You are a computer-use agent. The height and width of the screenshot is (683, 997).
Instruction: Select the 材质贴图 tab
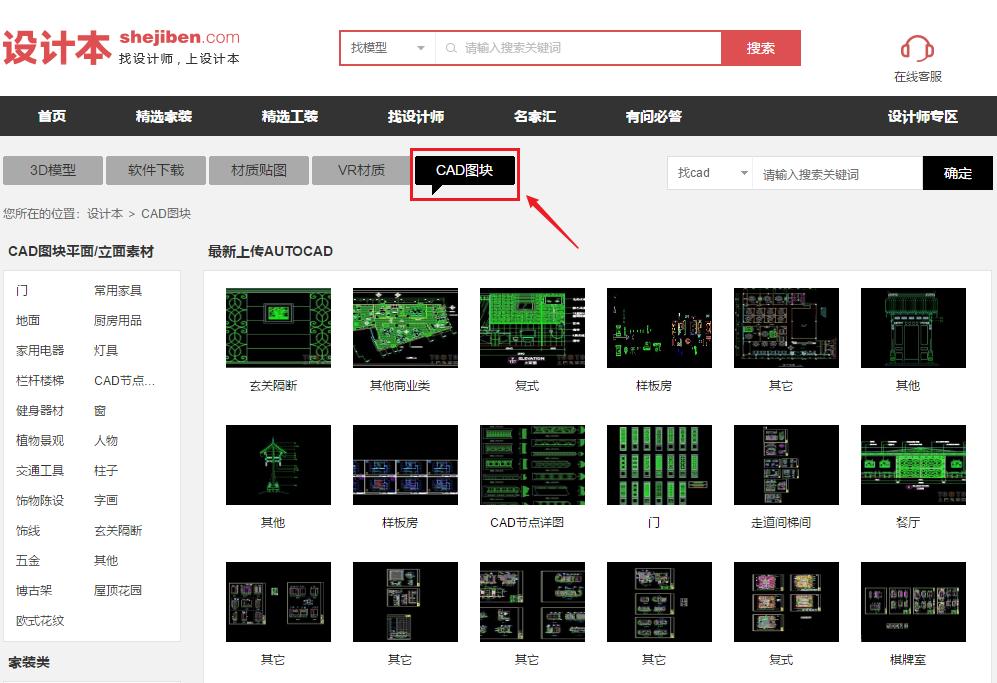pos(259,170)
